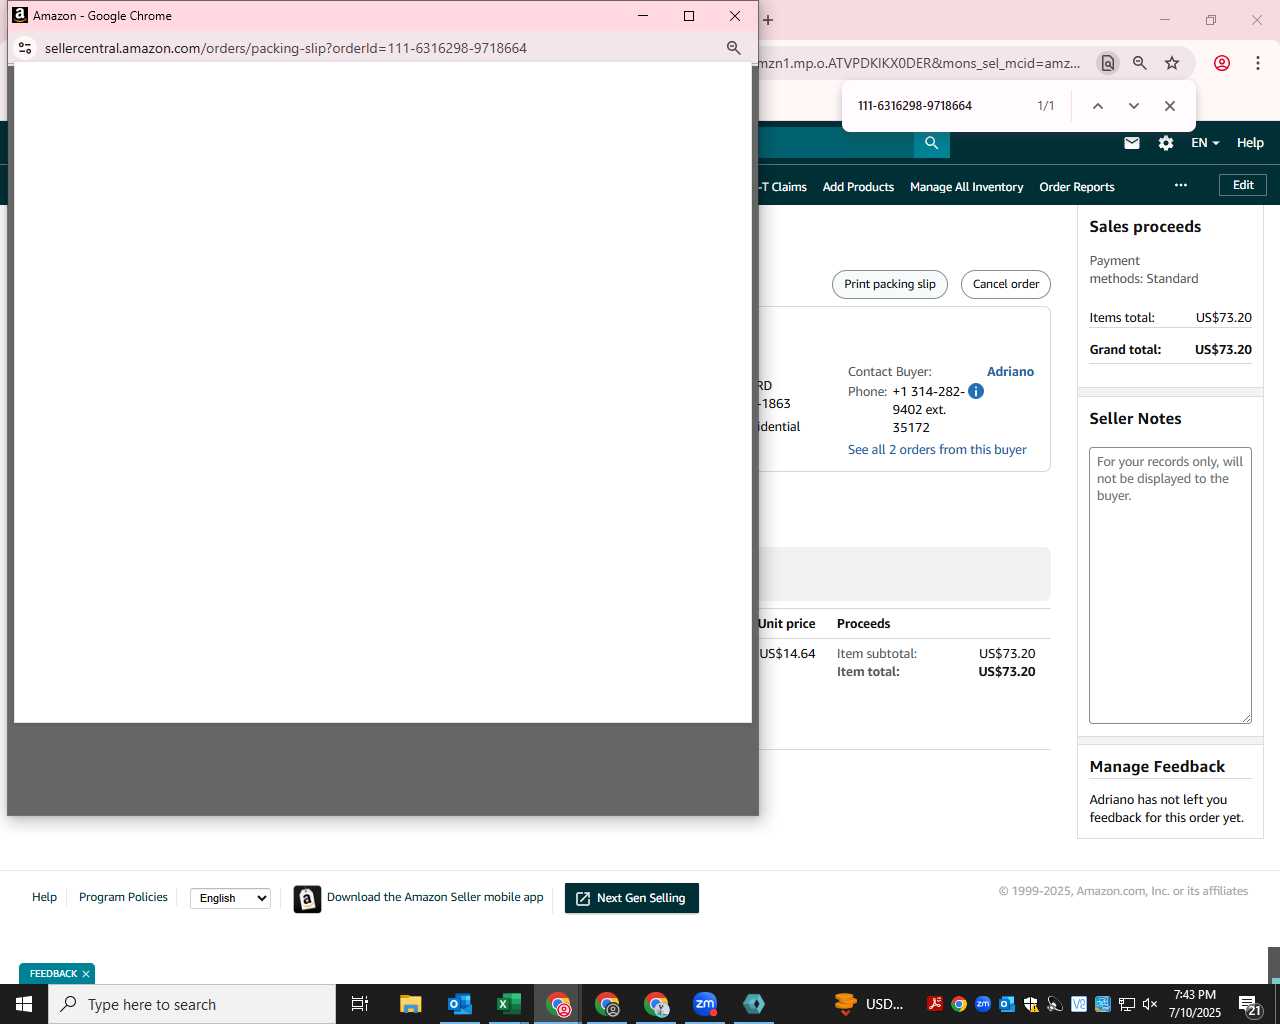Dismiss the FEEDBACK tab with its X

(86, 974)
